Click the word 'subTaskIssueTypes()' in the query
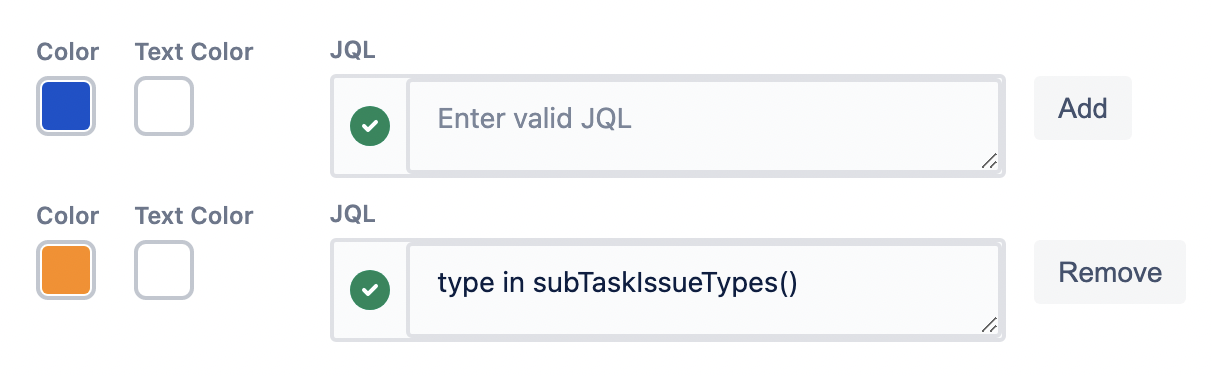 pyautogui.click(x=665, y=284)
